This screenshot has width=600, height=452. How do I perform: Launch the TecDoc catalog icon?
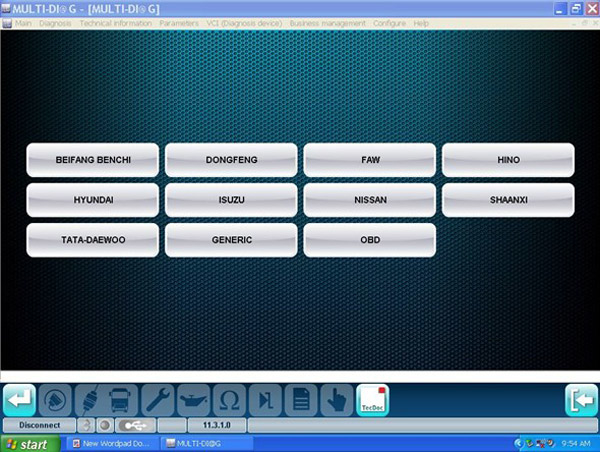pyautogui.click(x=373, y=399)
